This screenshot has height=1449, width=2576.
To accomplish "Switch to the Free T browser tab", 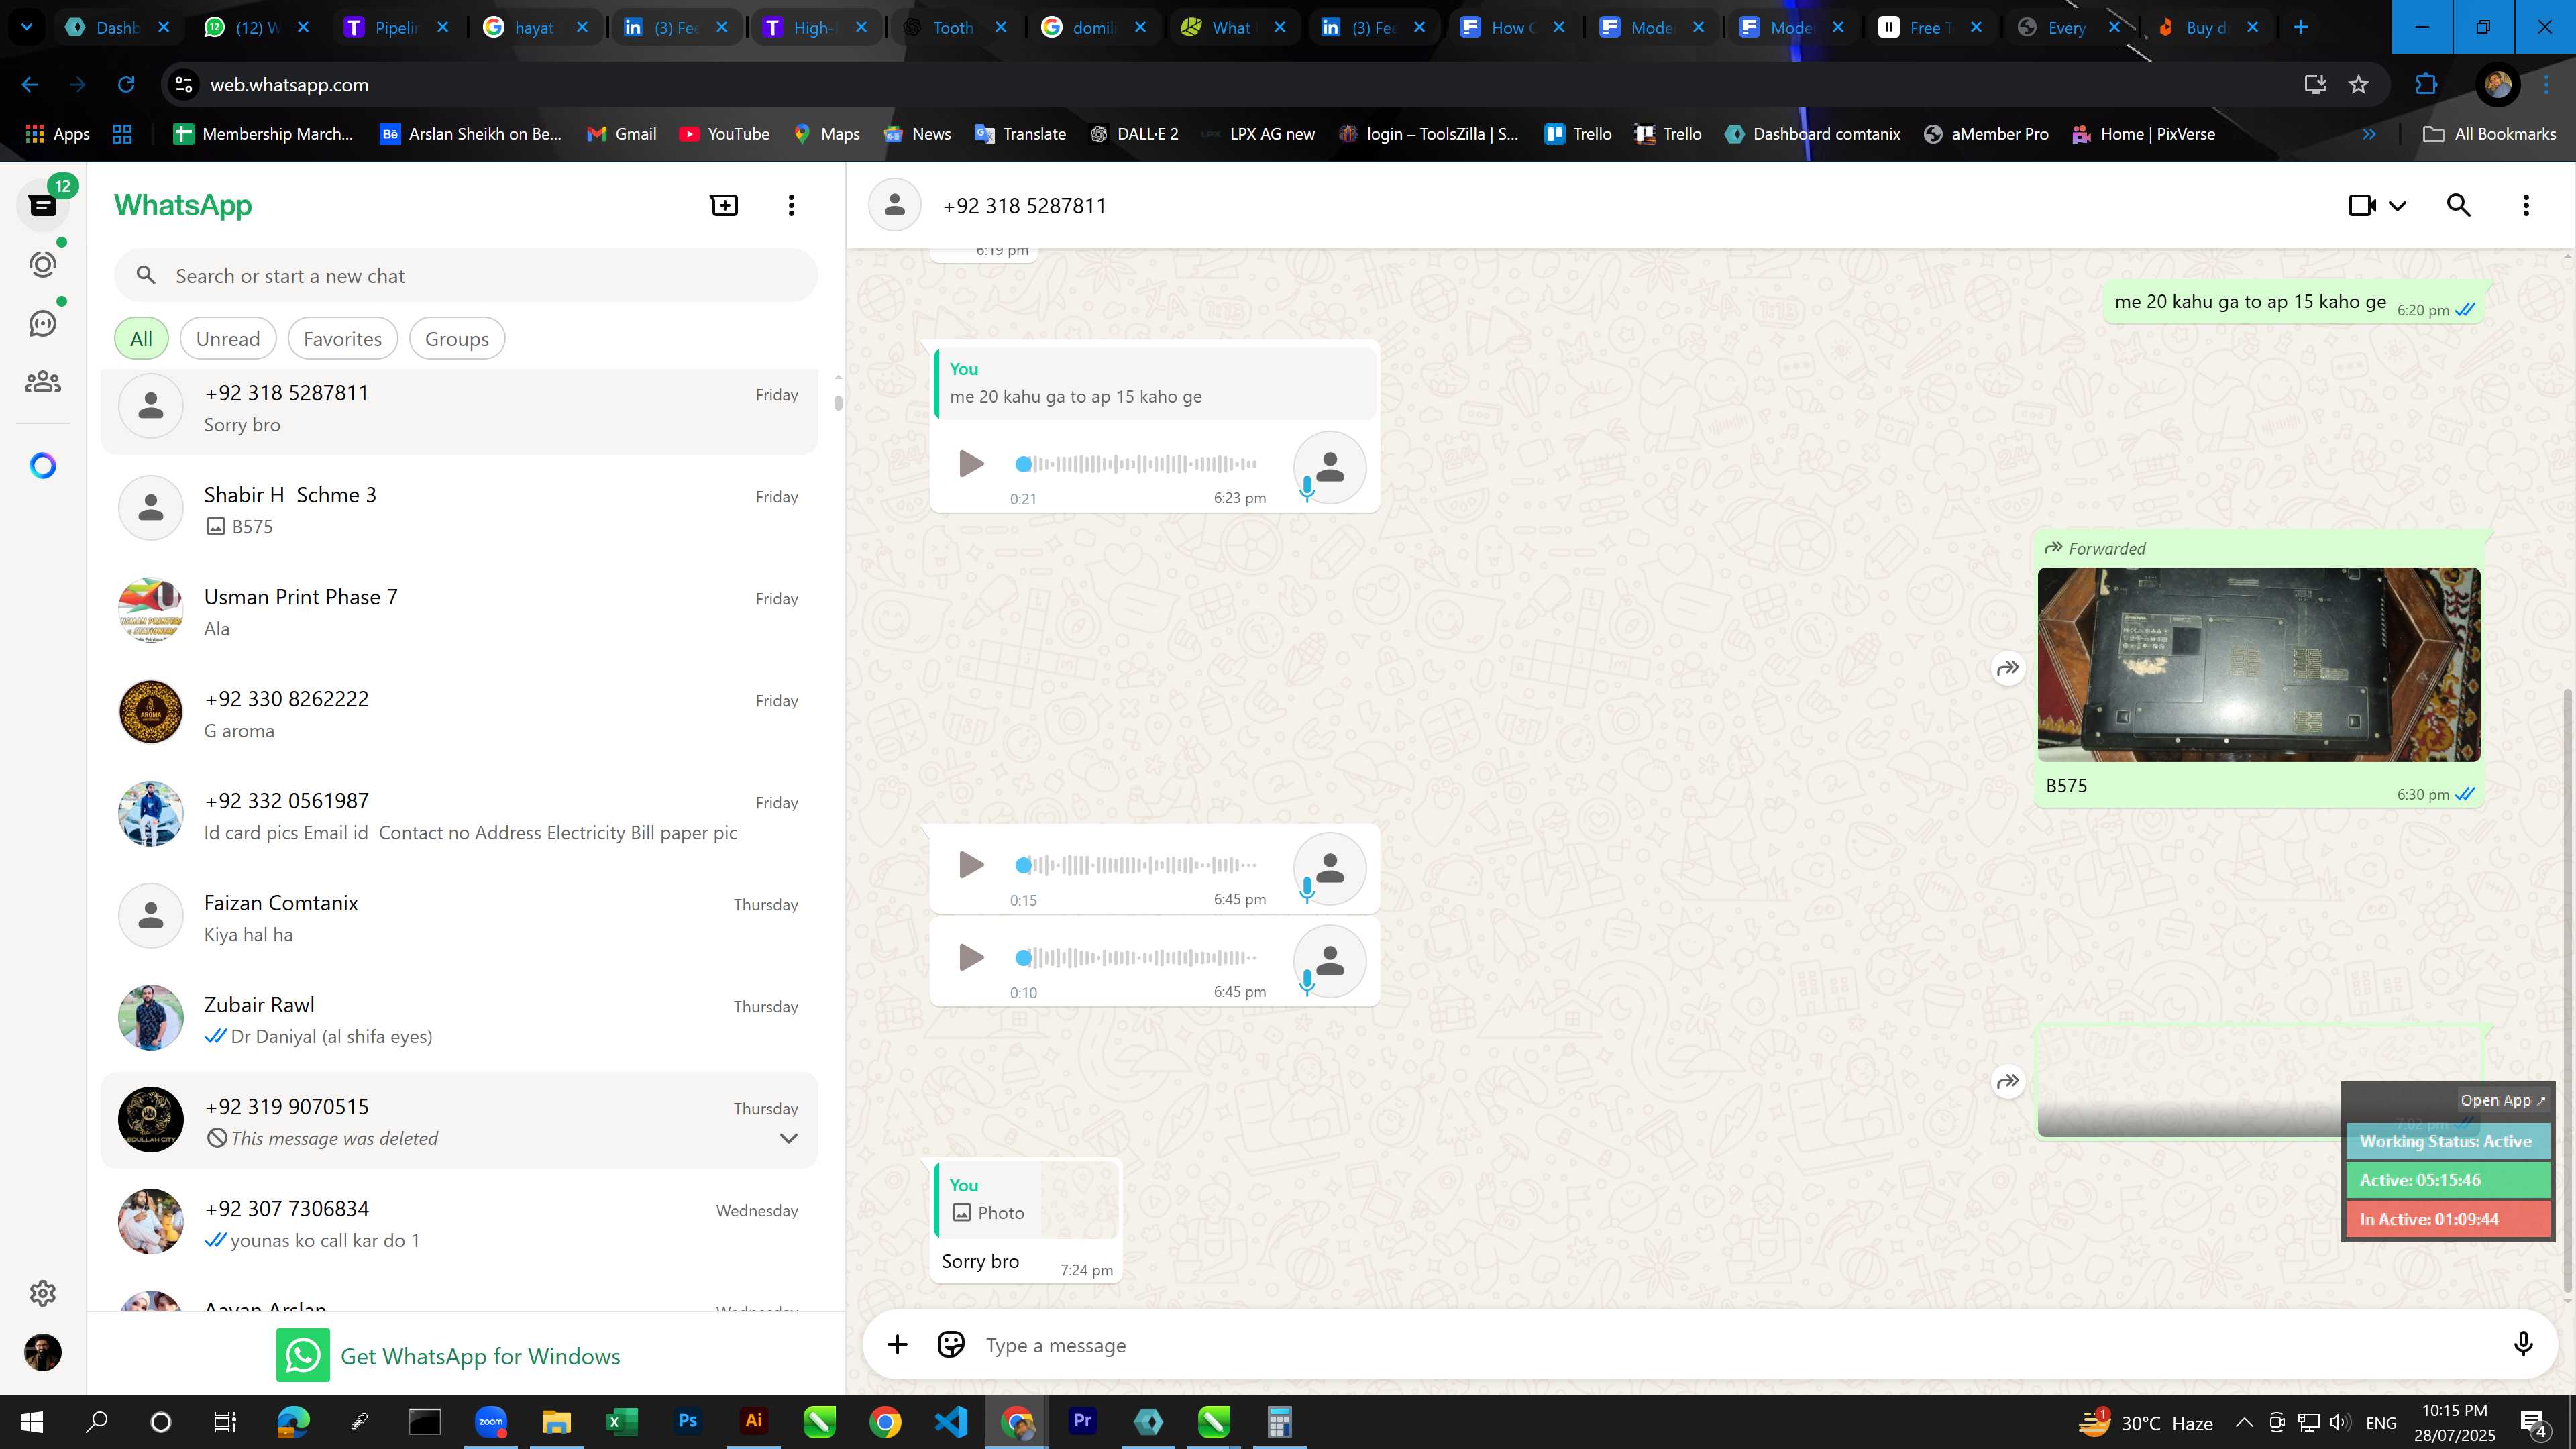I will click(x=1931, y=27).
